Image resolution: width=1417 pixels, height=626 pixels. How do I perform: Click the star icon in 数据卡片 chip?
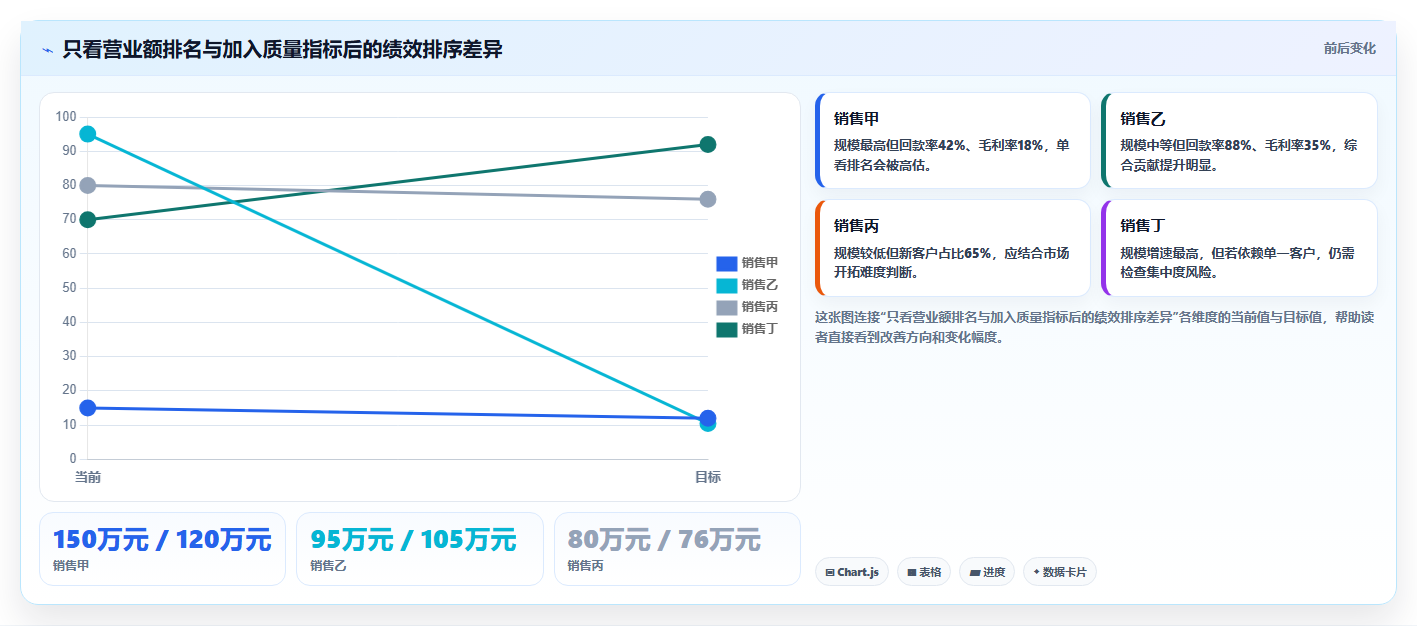(1037, 573)
